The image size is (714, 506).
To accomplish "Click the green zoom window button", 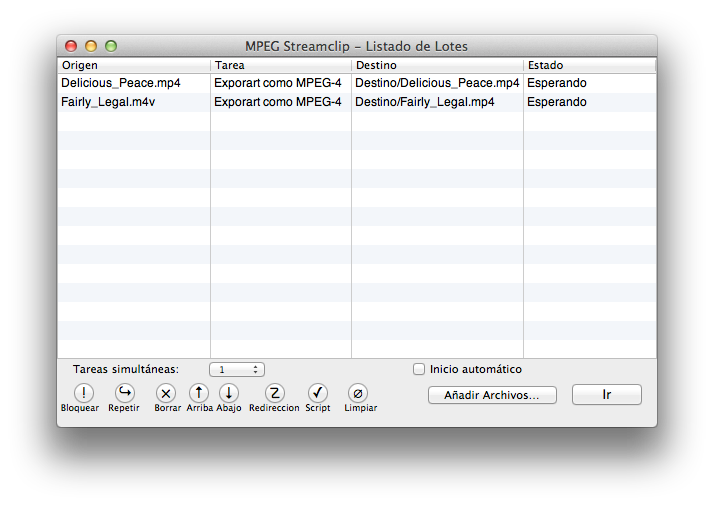I will pos(111,46).
